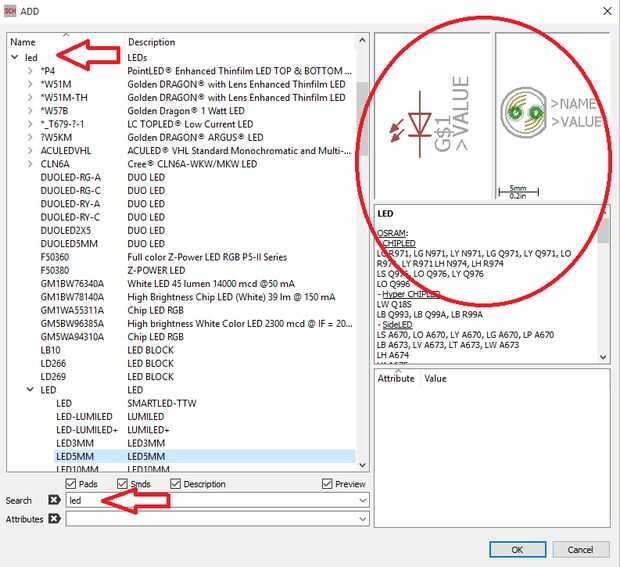Expand the *W51M device entry

(x=30, y=84)
